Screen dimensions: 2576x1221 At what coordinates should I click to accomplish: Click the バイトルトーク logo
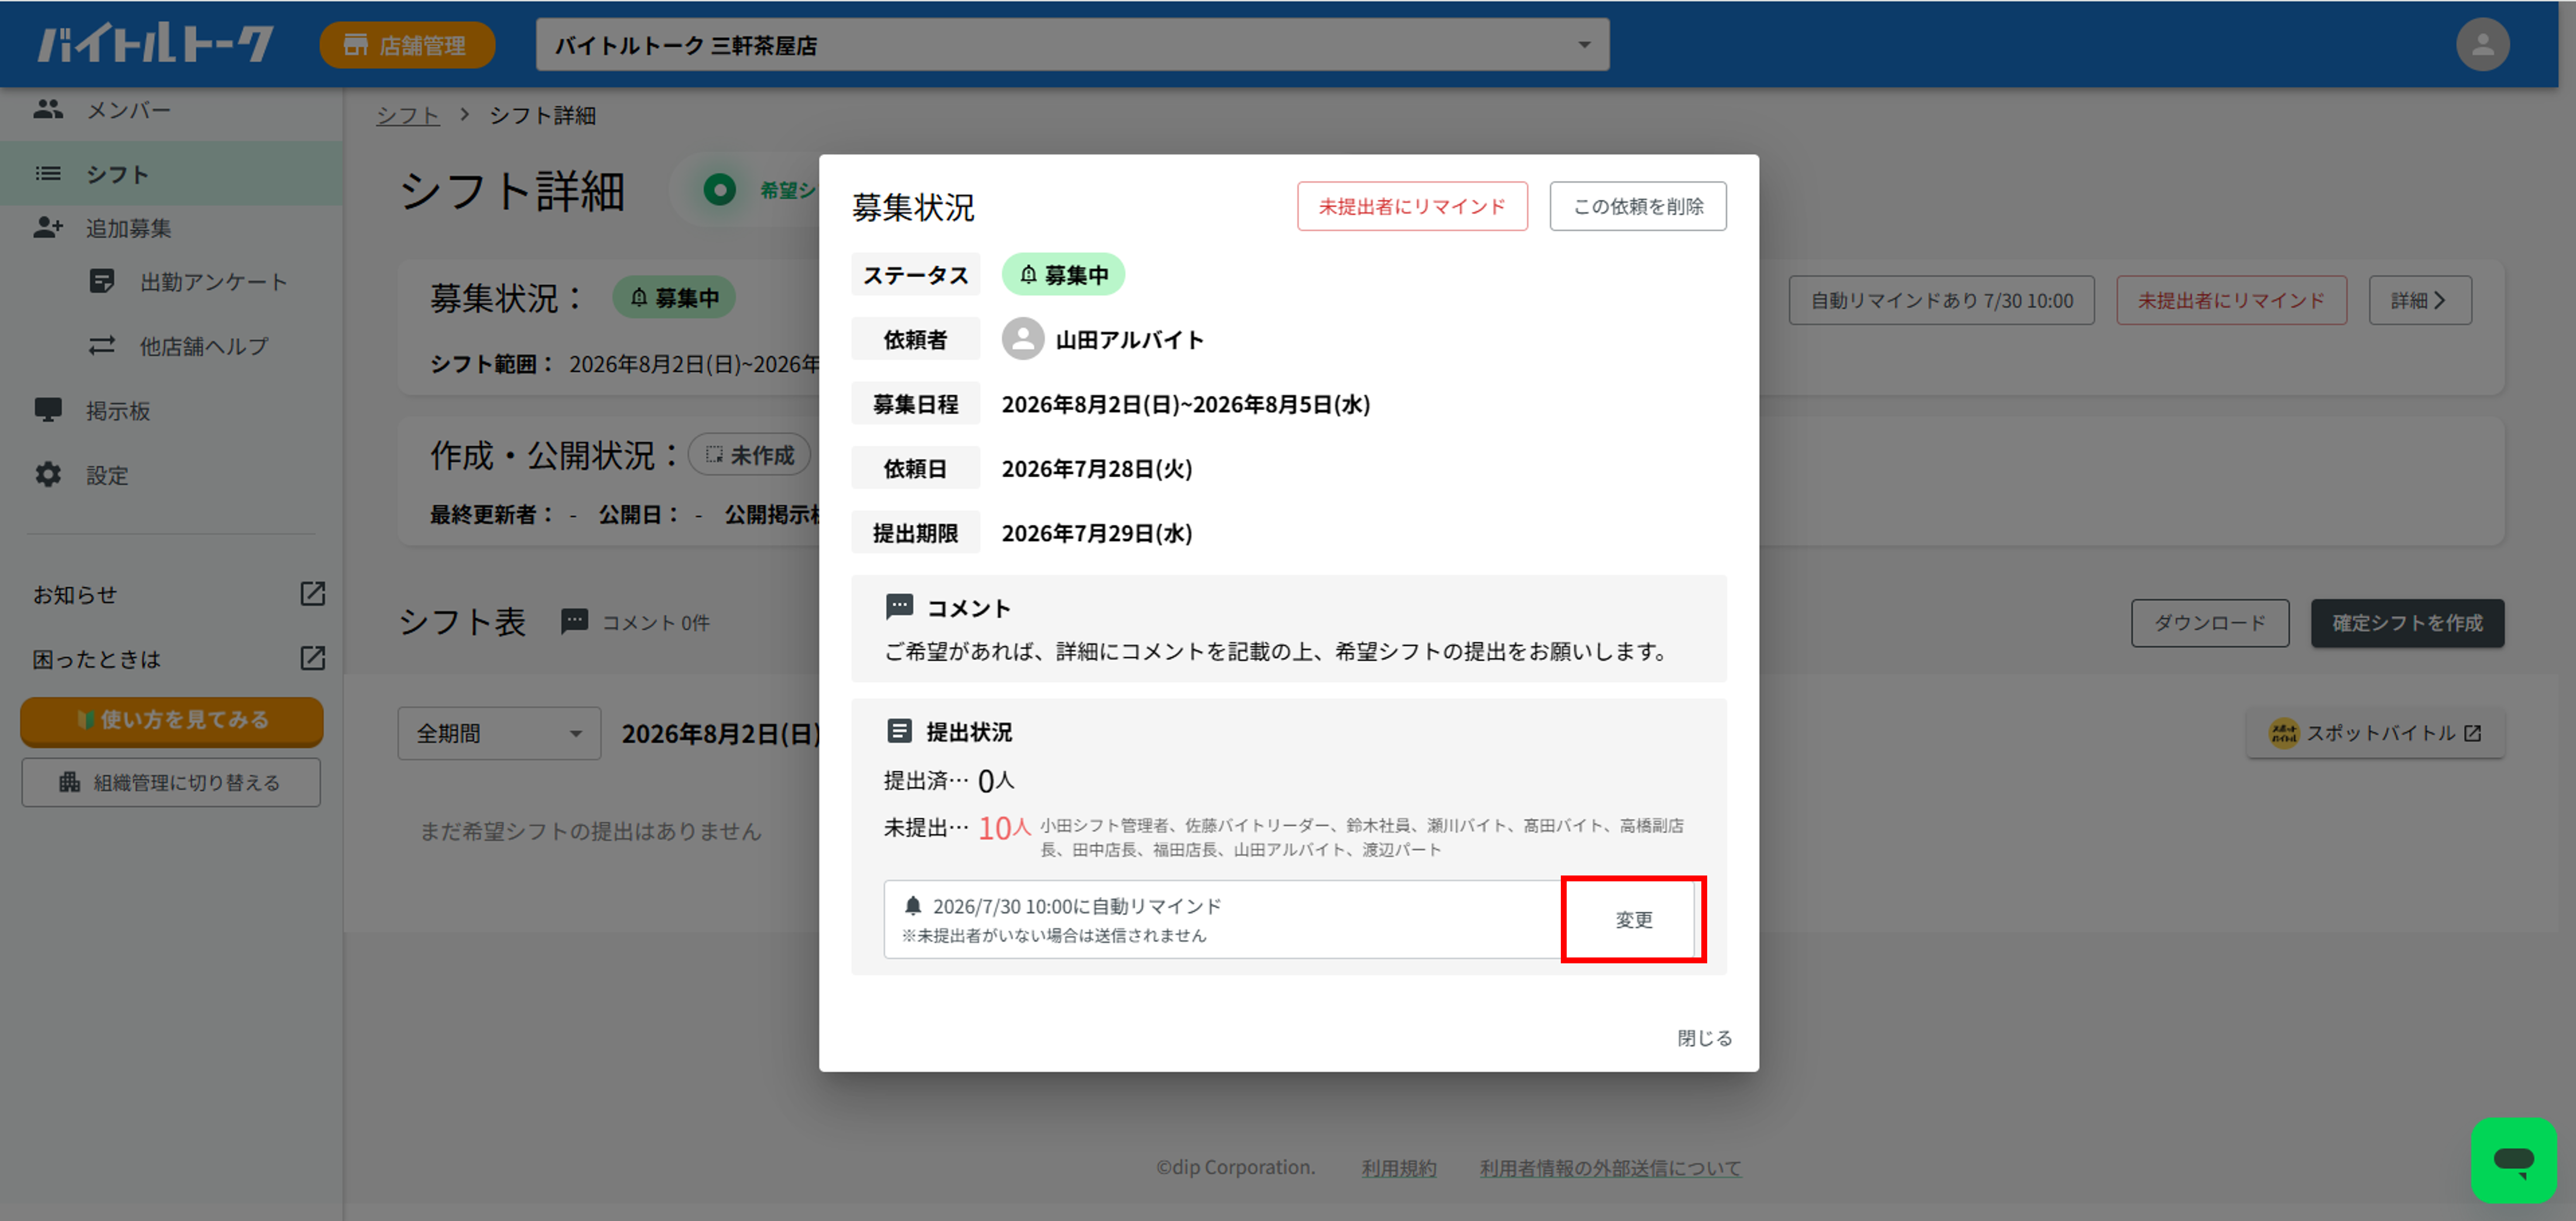tap(155, 44)
